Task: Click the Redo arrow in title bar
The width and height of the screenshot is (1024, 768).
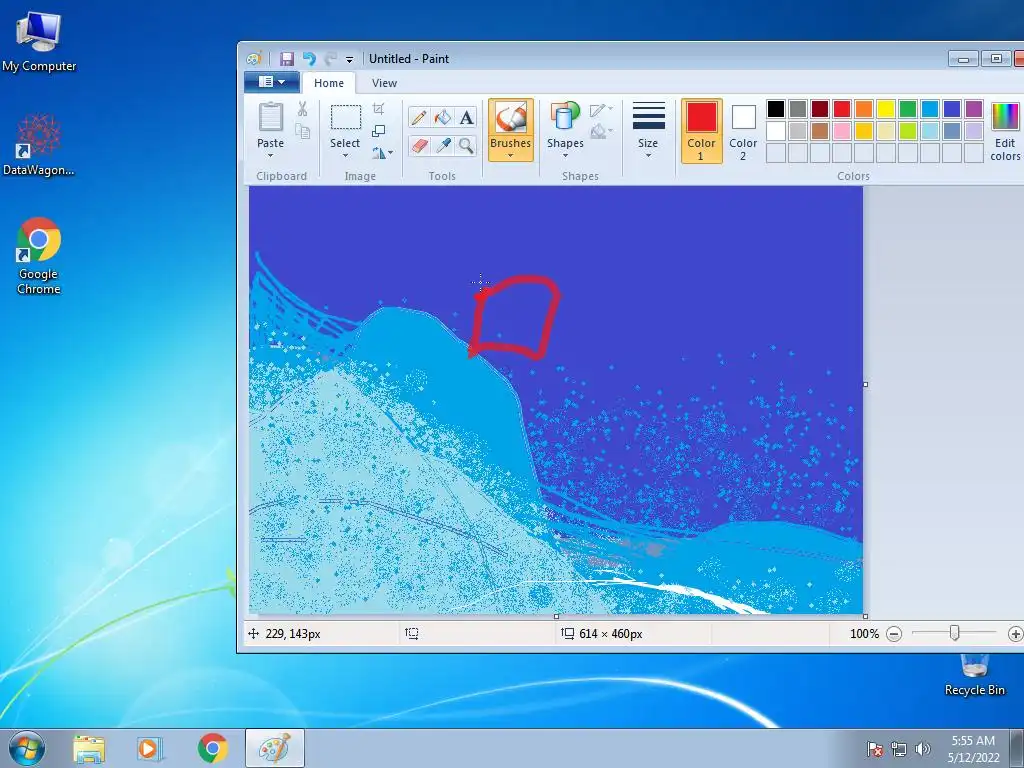Action: [330, 59]
